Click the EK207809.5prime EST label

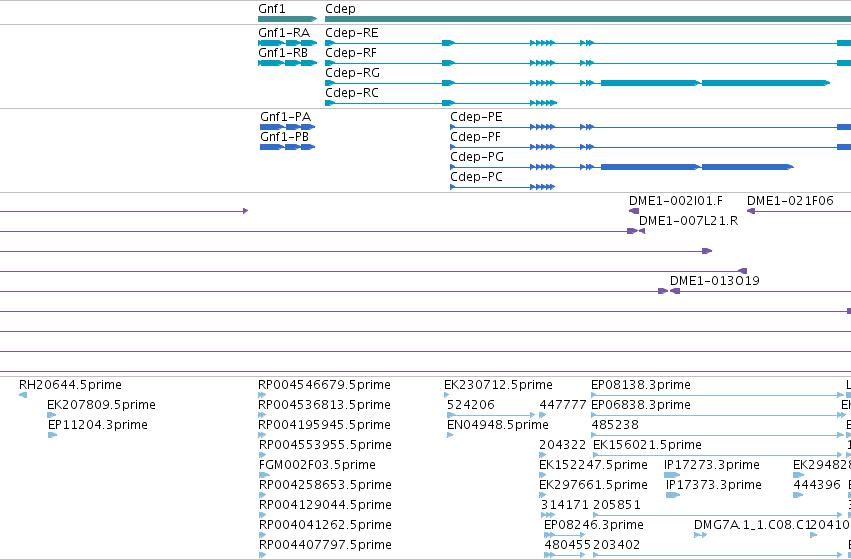click(101, 405)
